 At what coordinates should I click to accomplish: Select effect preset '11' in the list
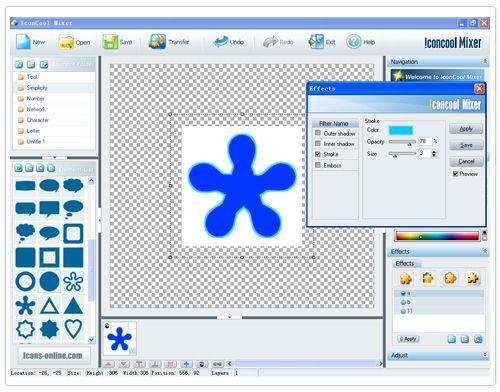[439, 311]
